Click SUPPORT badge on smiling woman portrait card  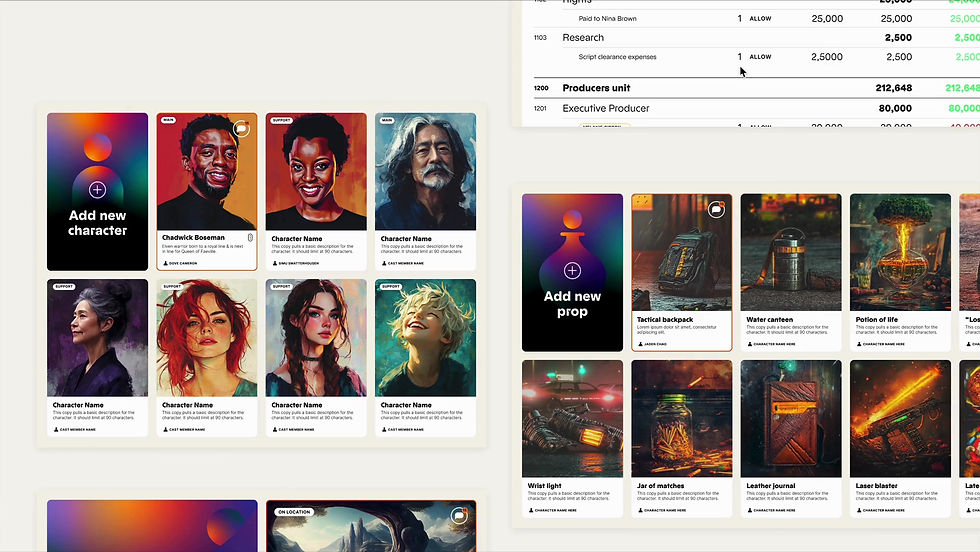[x=281, y=120]
